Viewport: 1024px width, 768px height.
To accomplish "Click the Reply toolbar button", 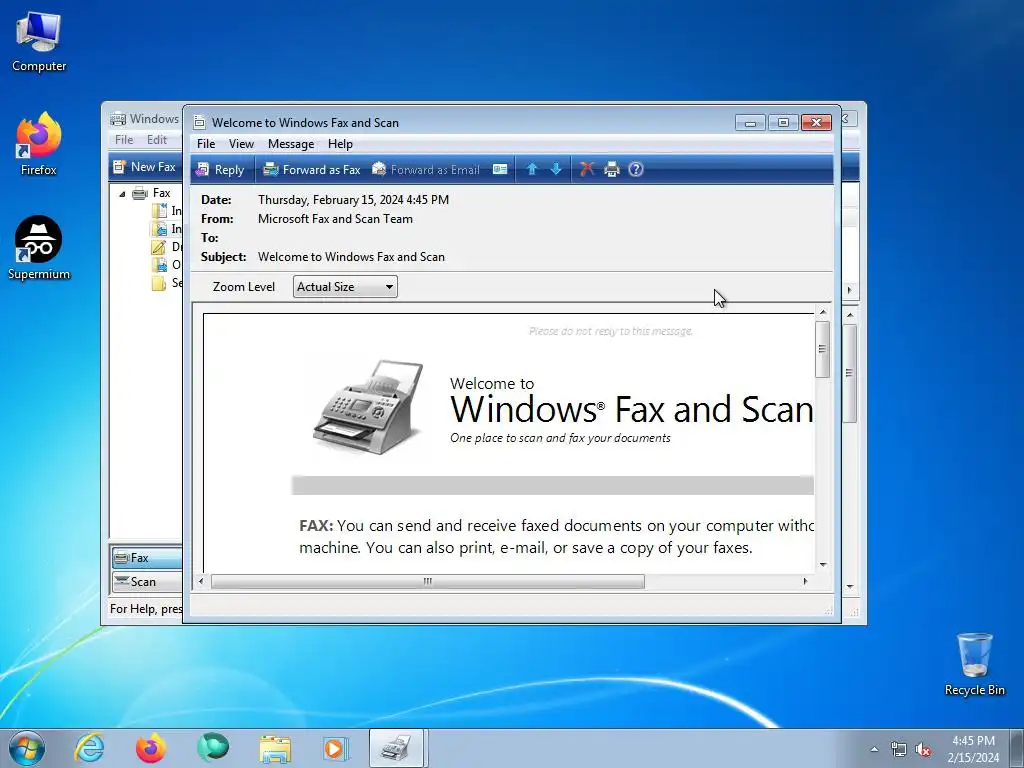I will (x=220, y=170).
